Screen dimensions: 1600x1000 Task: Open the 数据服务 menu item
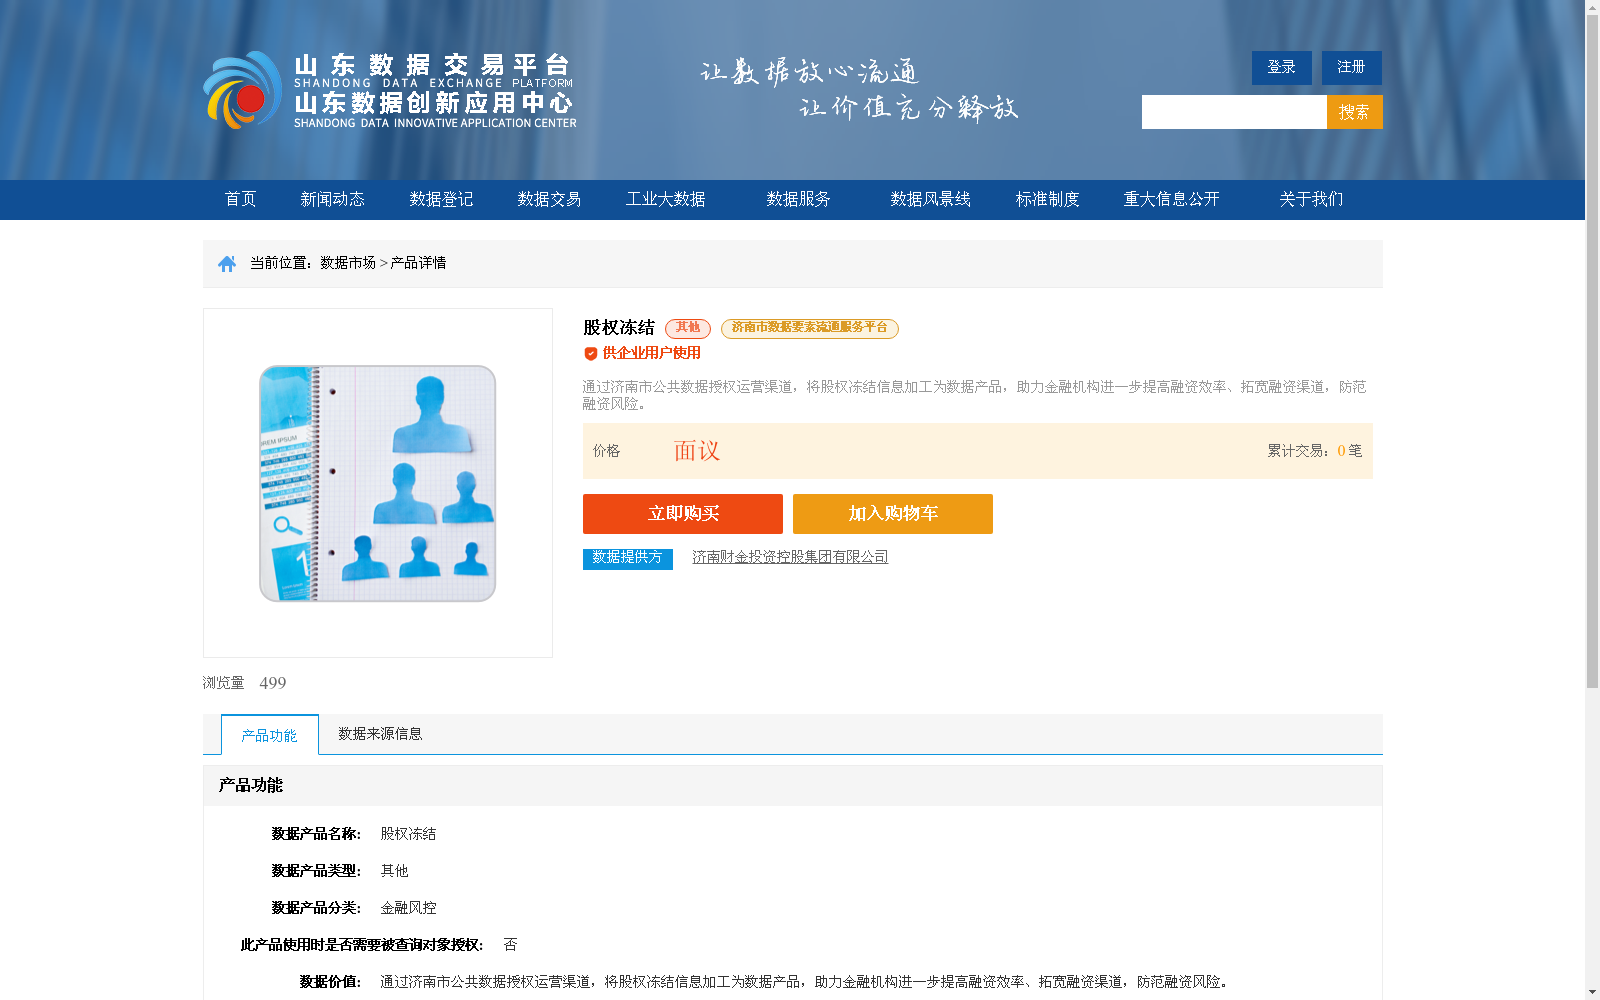click(x=798, y=199)
